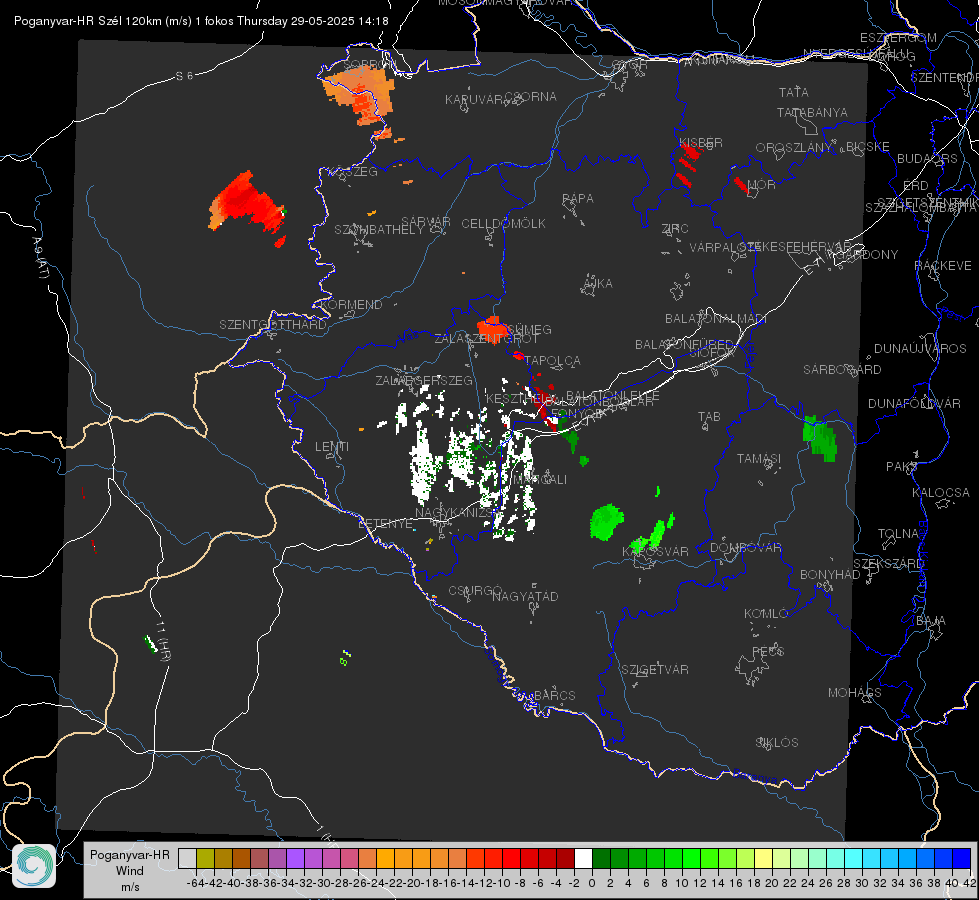The height and width of the screenshot is (900, 979).
Task: Click the MARCALI town label
Action: [540, 480]
